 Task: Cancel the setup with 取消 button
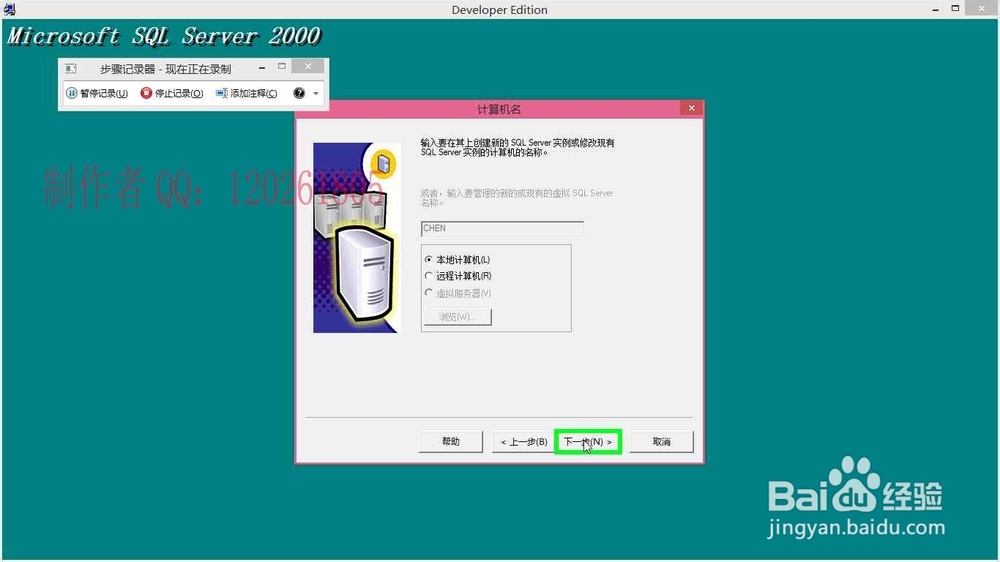pyautogui.click(x=661, y=441)
